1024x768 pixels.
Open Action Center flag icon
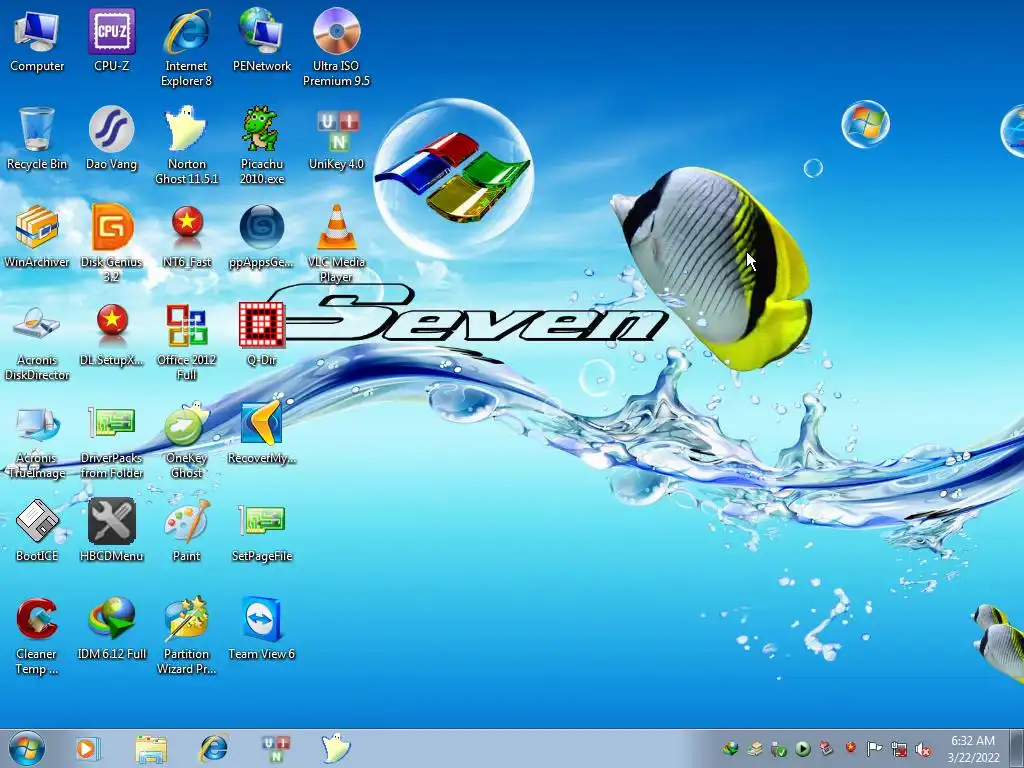pyautogui.click(x=874, y=748)
